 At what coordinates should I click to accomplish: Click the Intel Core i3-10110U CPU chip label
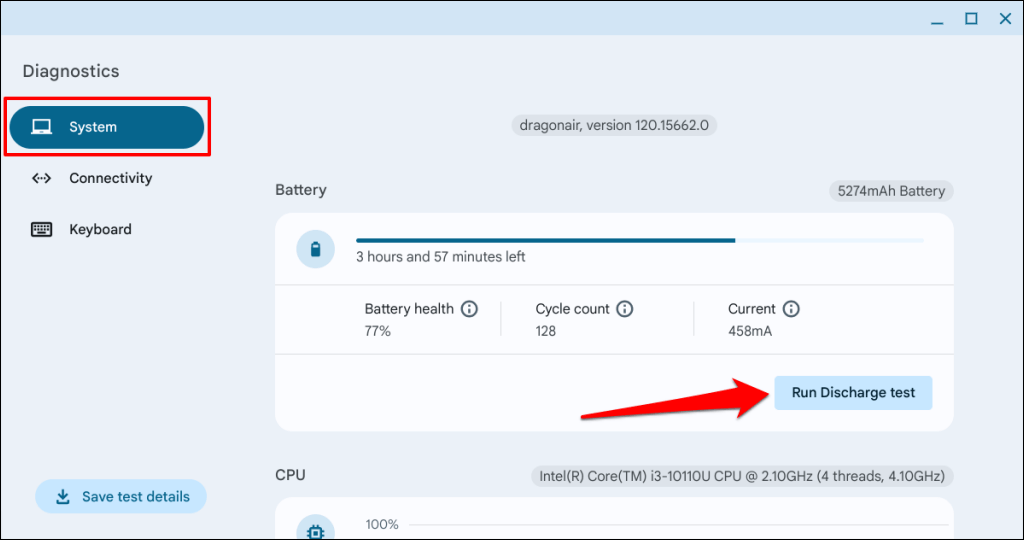point(742,476)
